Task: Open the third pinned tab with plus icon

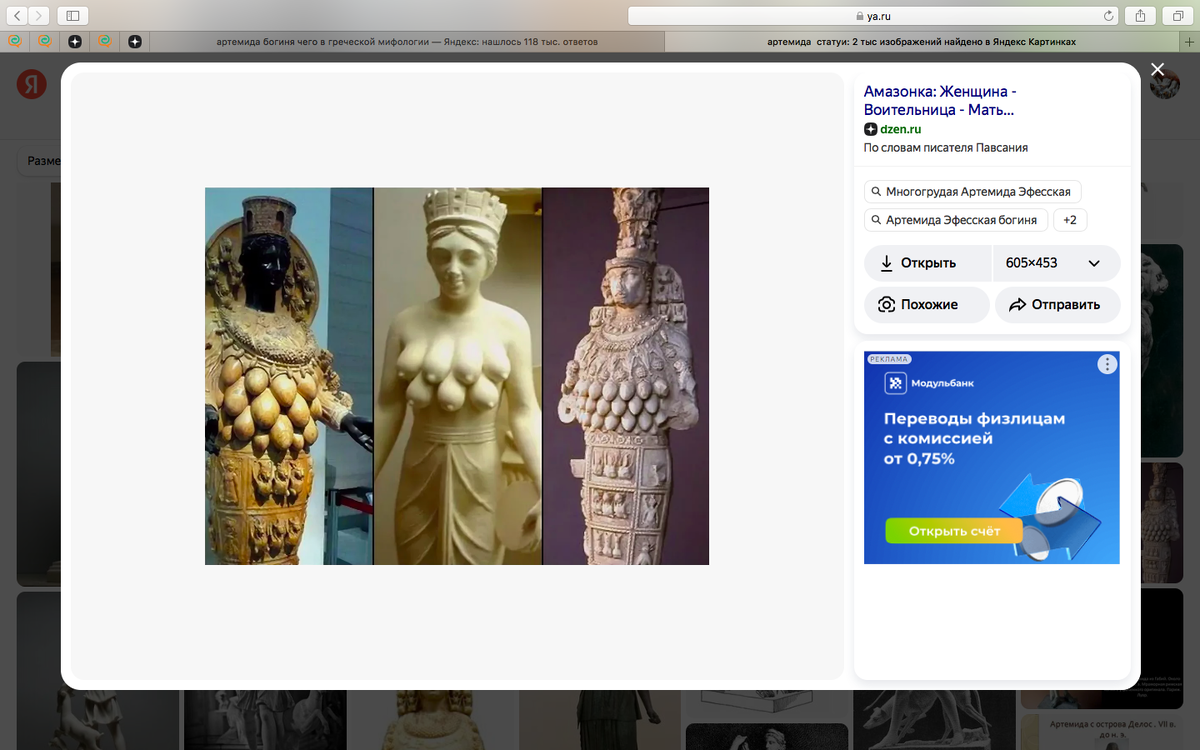Action: coord(74,42)
